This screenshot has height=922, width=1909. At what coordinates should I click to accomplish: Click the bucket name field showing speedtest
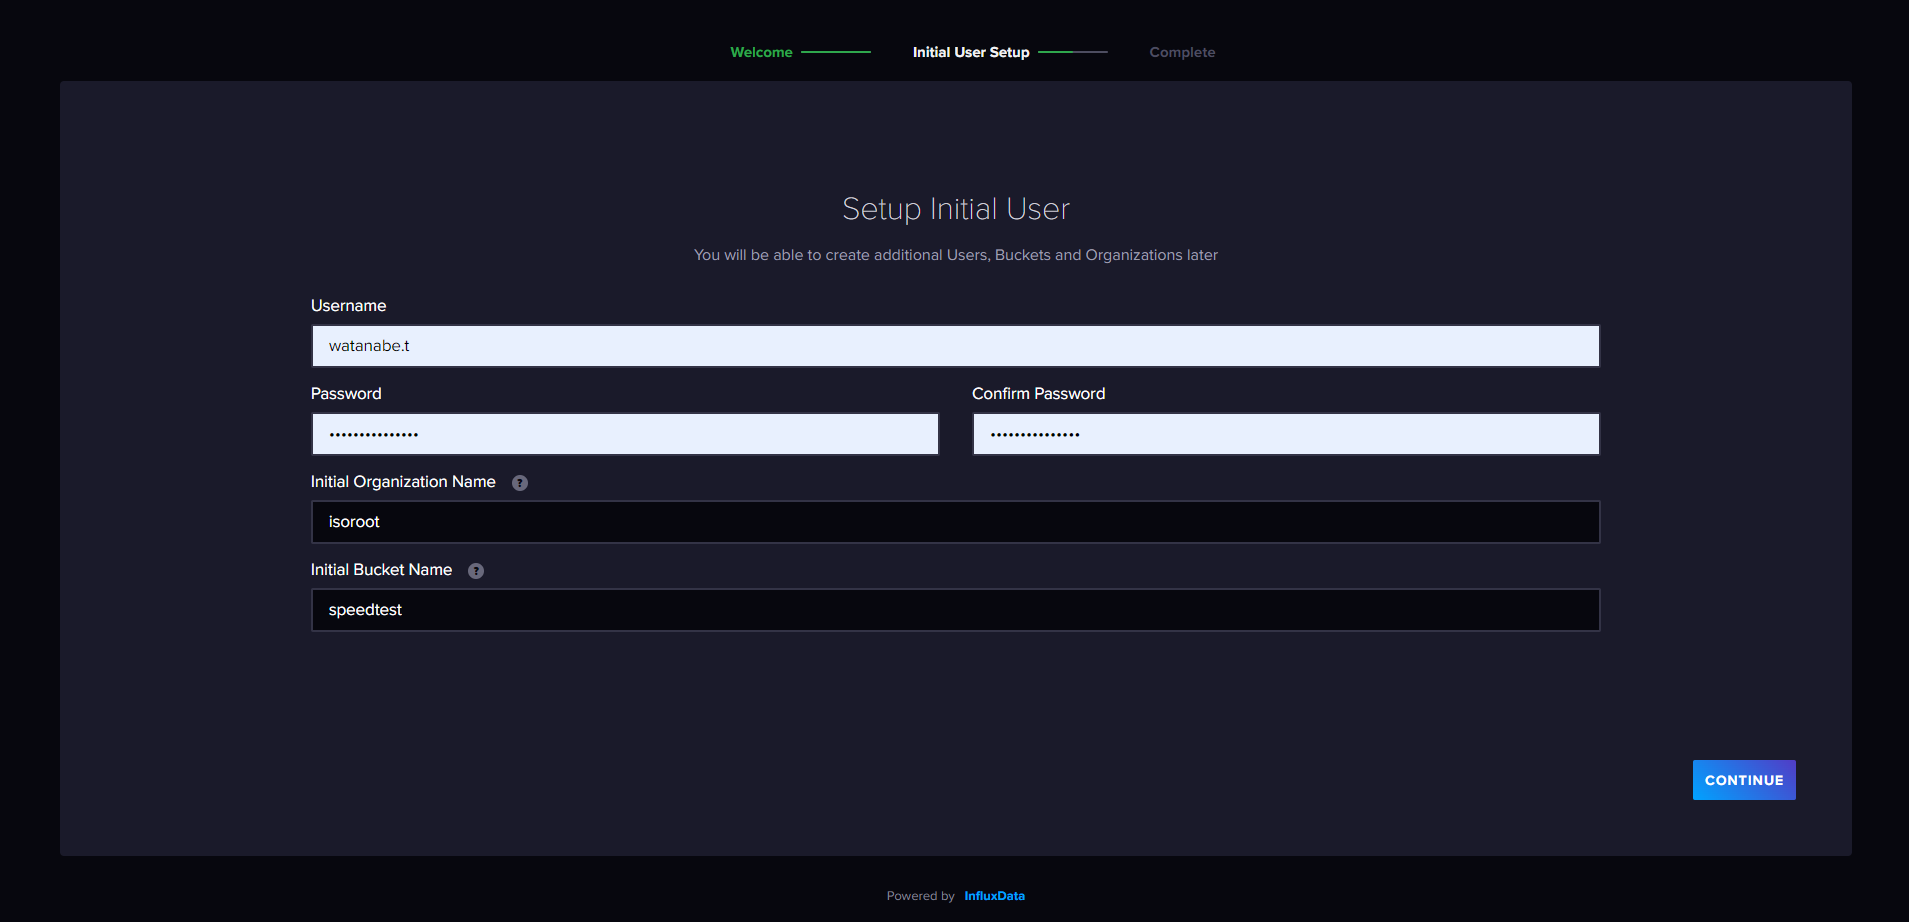[x=954, y=609]
